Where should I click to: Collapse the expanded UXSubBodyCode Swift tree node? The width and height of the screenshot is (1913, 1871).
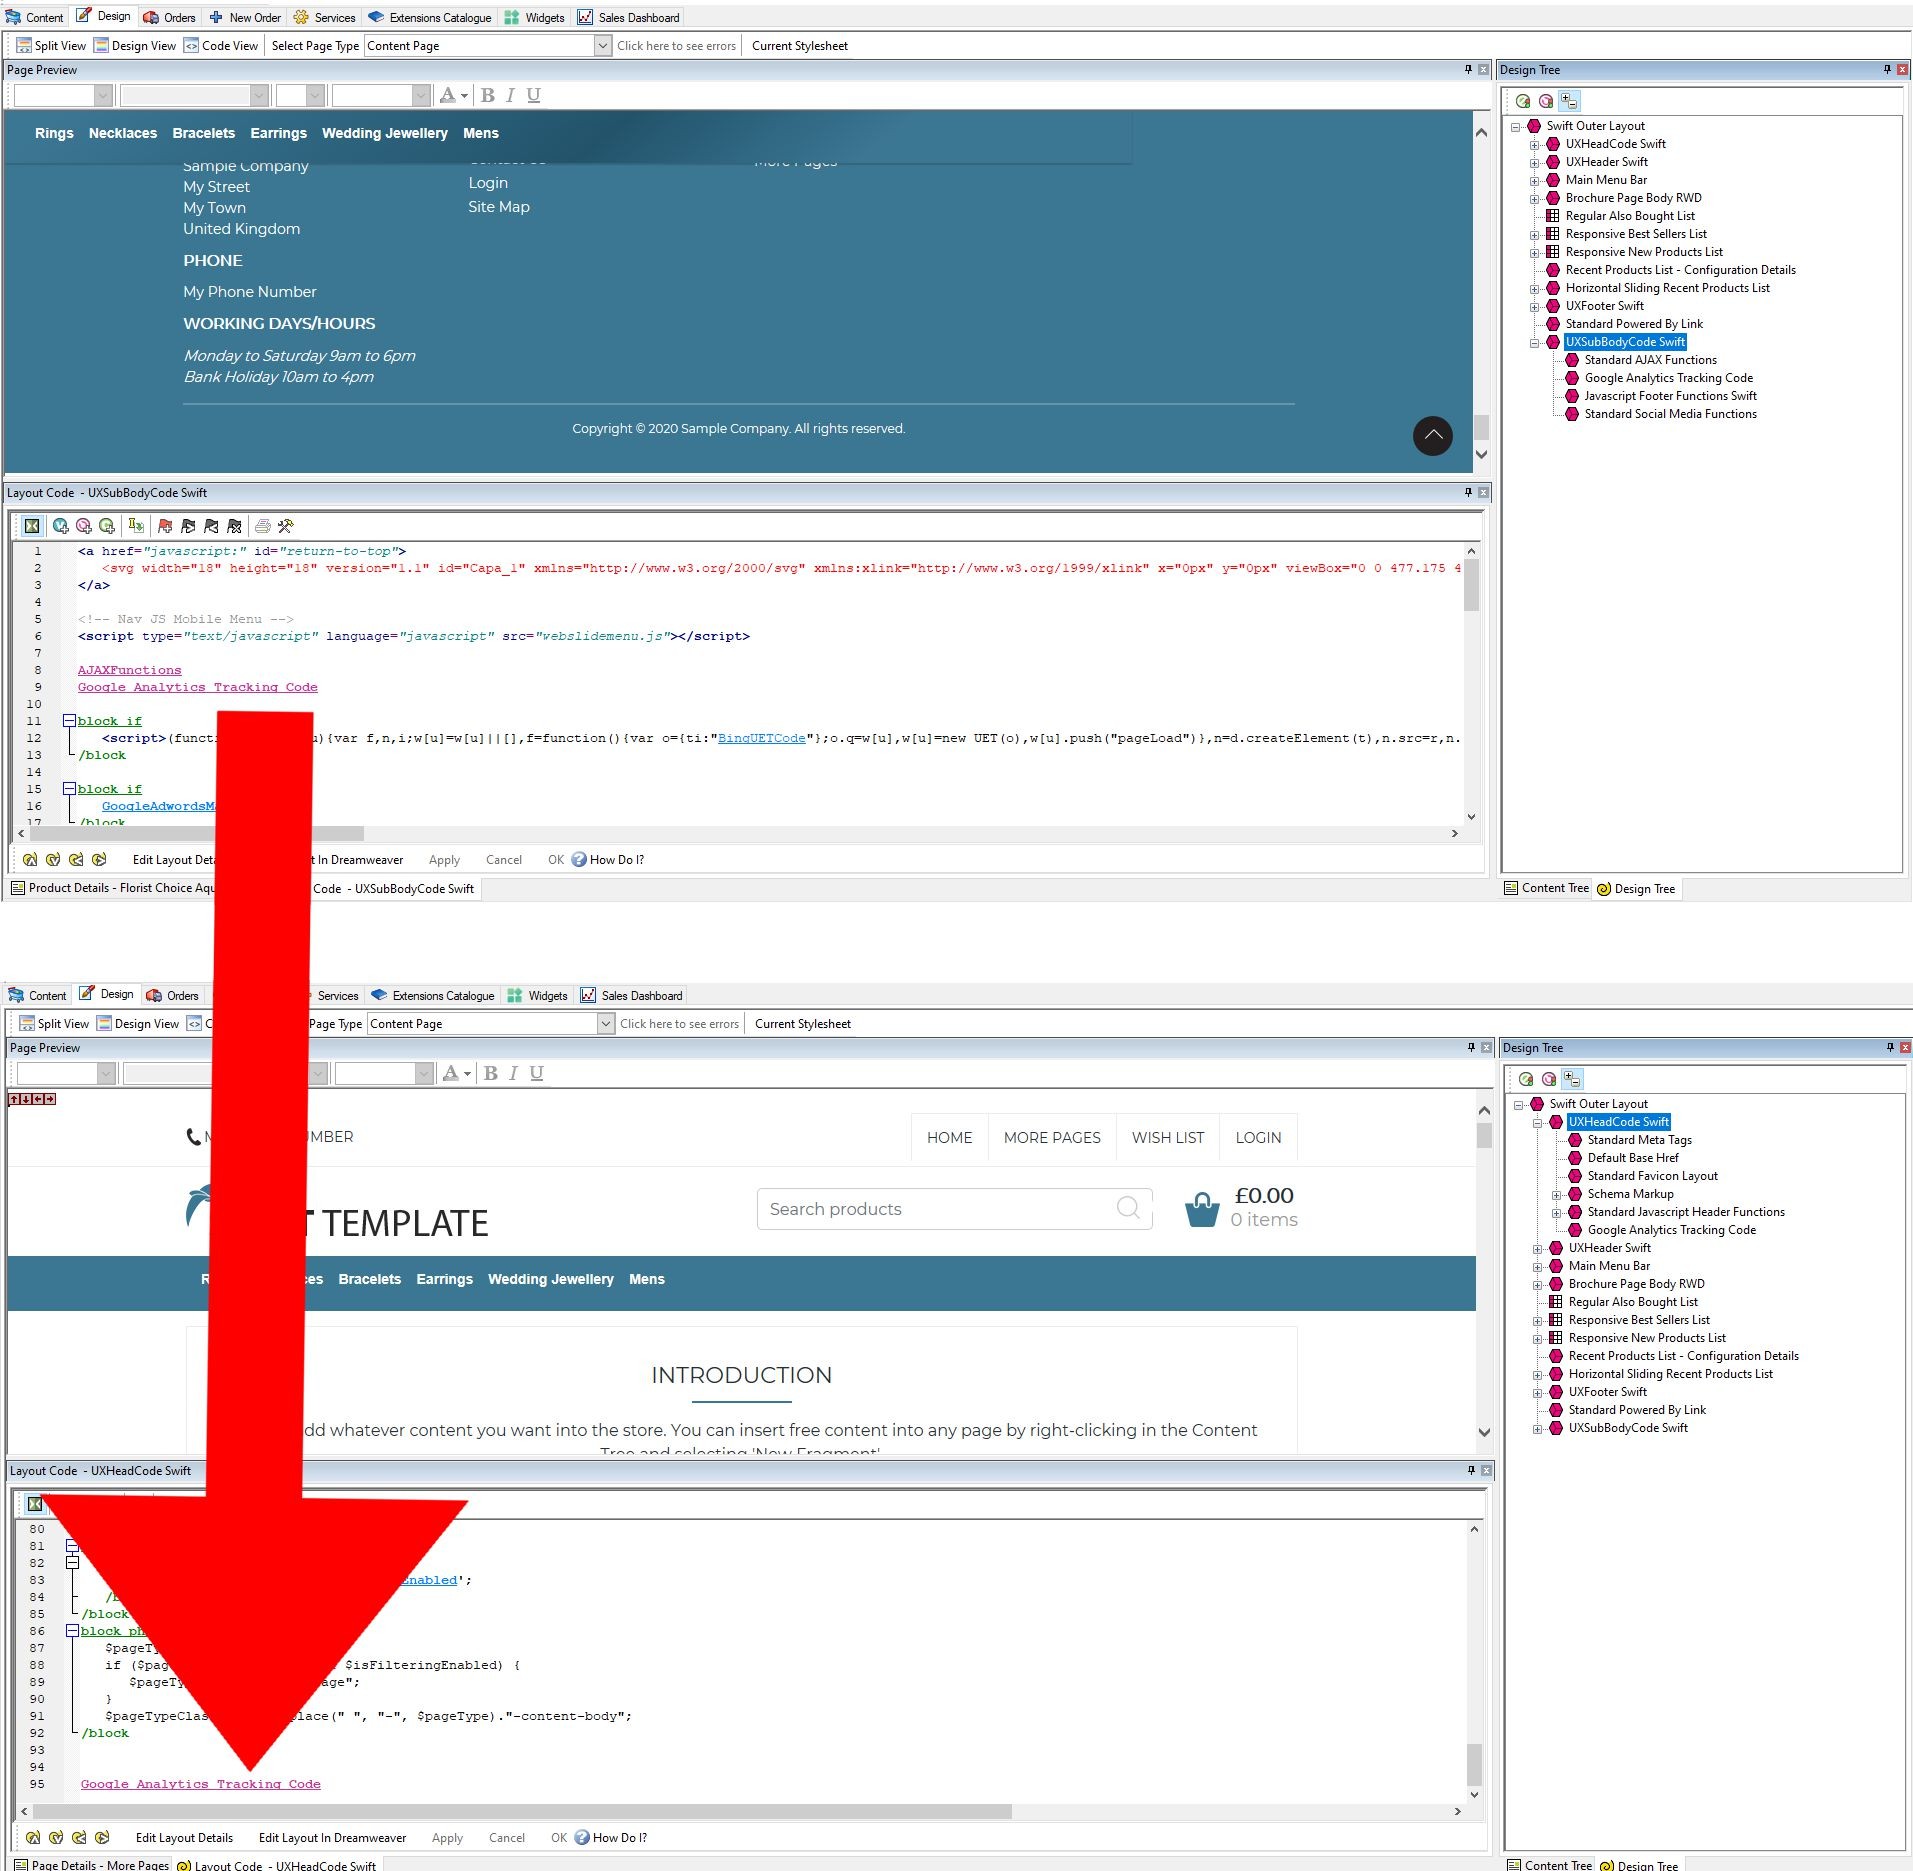point(1535,342)
